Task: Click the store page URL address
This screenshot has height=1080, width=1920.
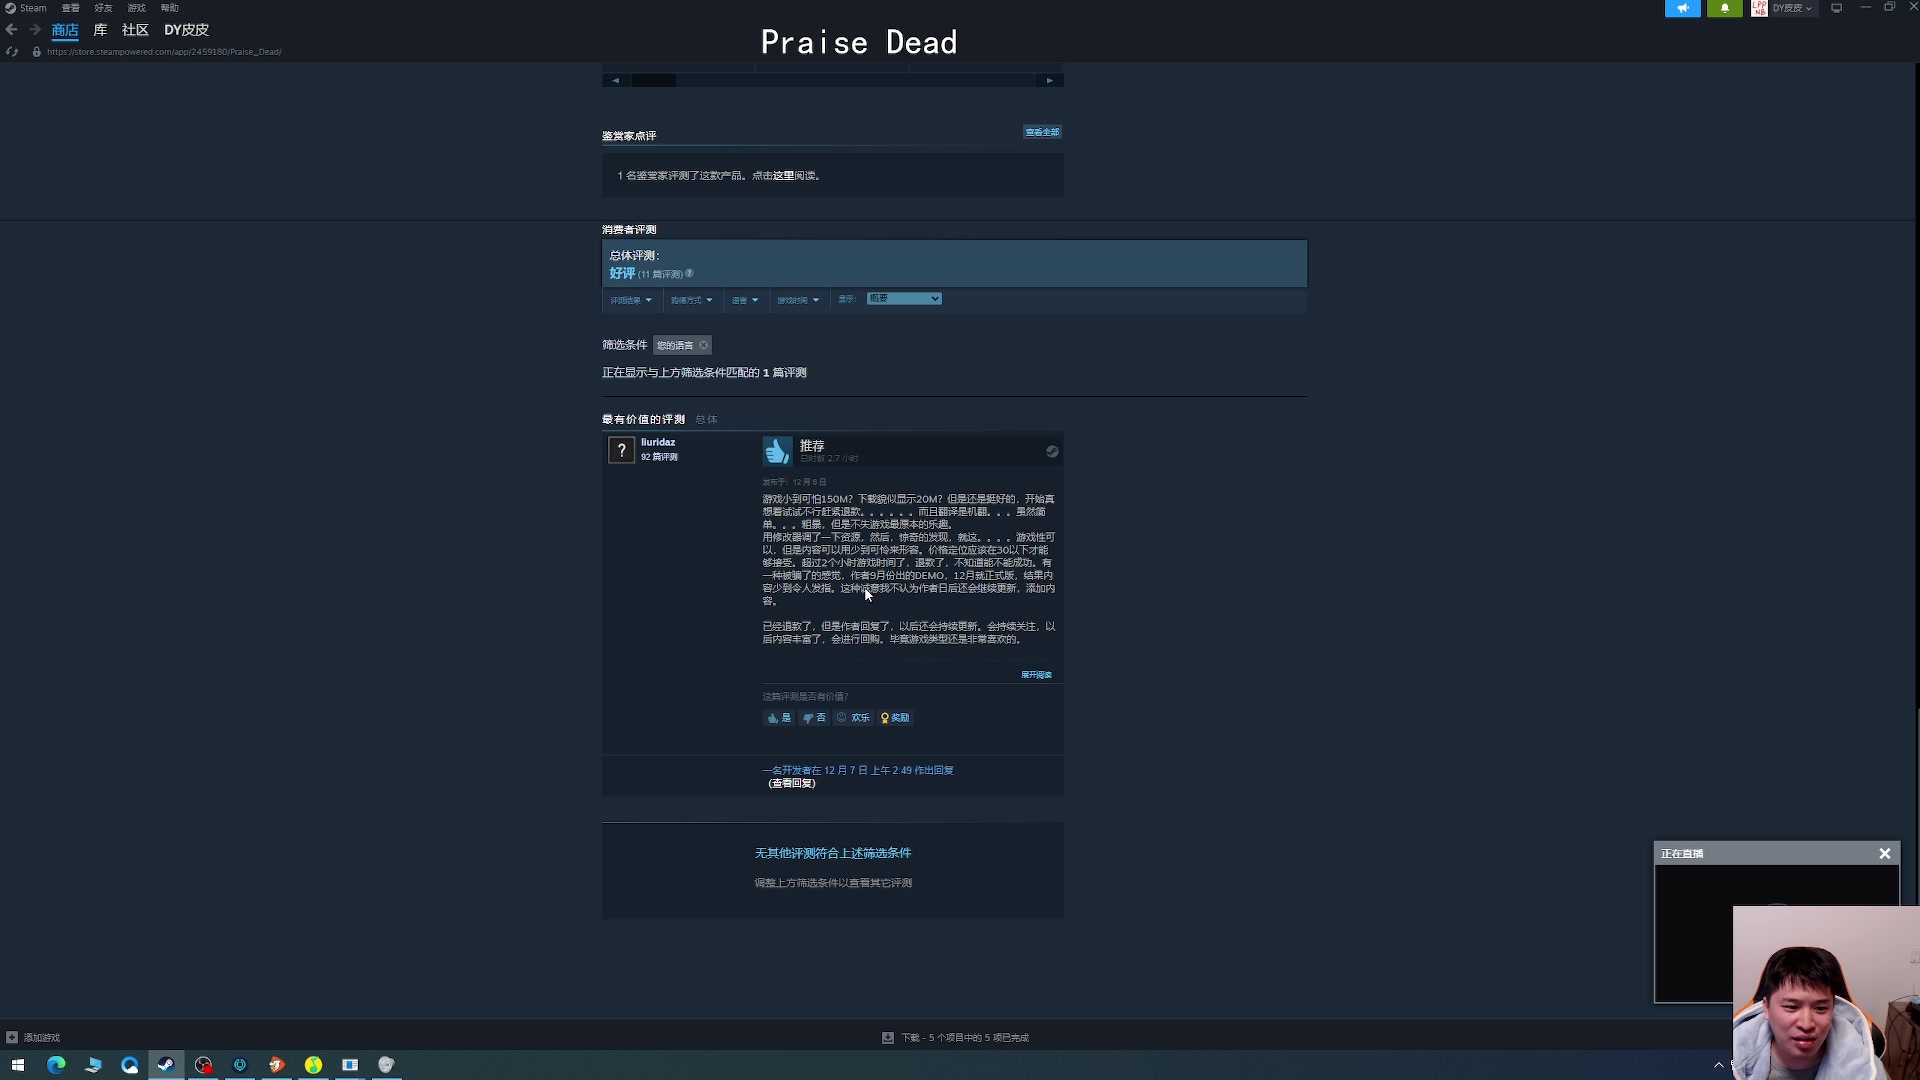Action: 164,52
